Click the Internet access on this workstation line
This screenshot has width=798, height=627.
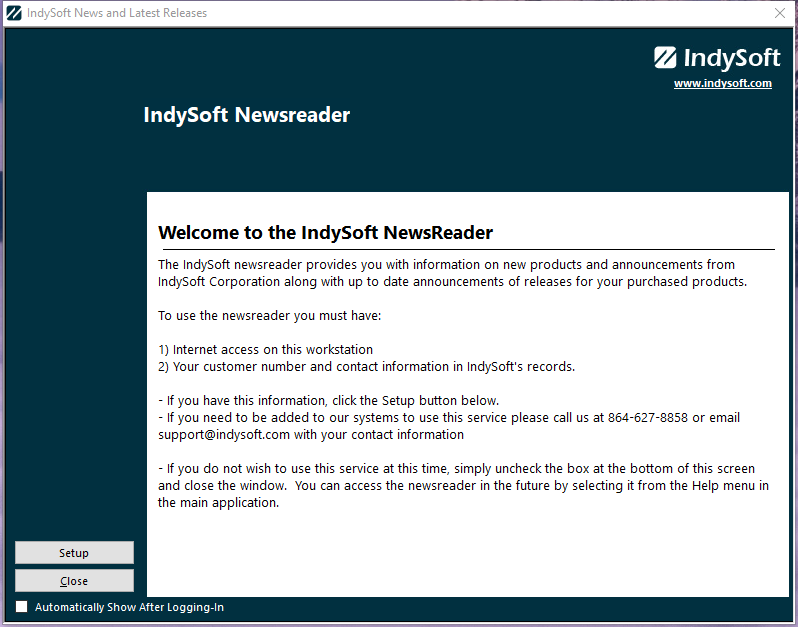tap(265, 350)
